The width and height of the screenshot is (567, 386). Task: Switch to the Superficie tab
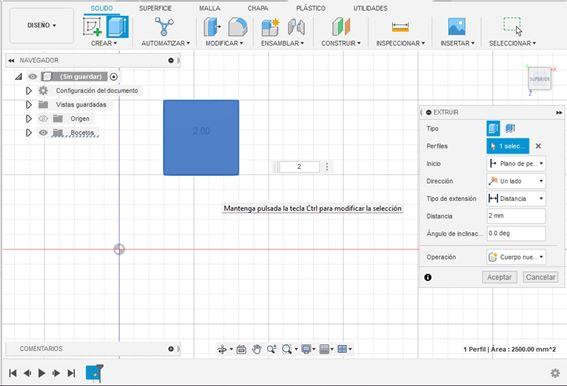155,8
